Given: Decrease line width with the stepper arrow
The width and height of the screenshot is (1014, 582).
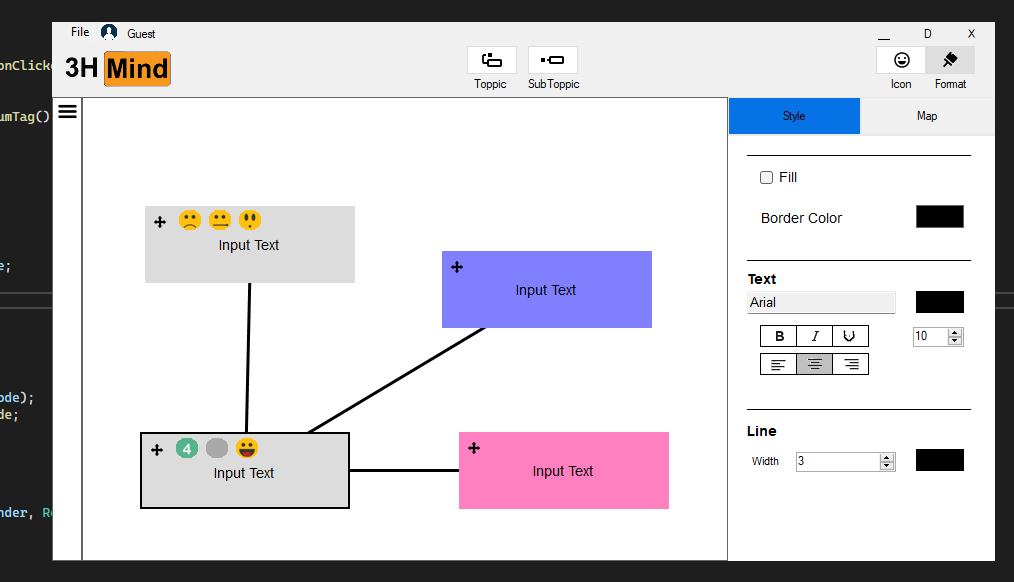Looking at the screenshot, I should point(886,464).
